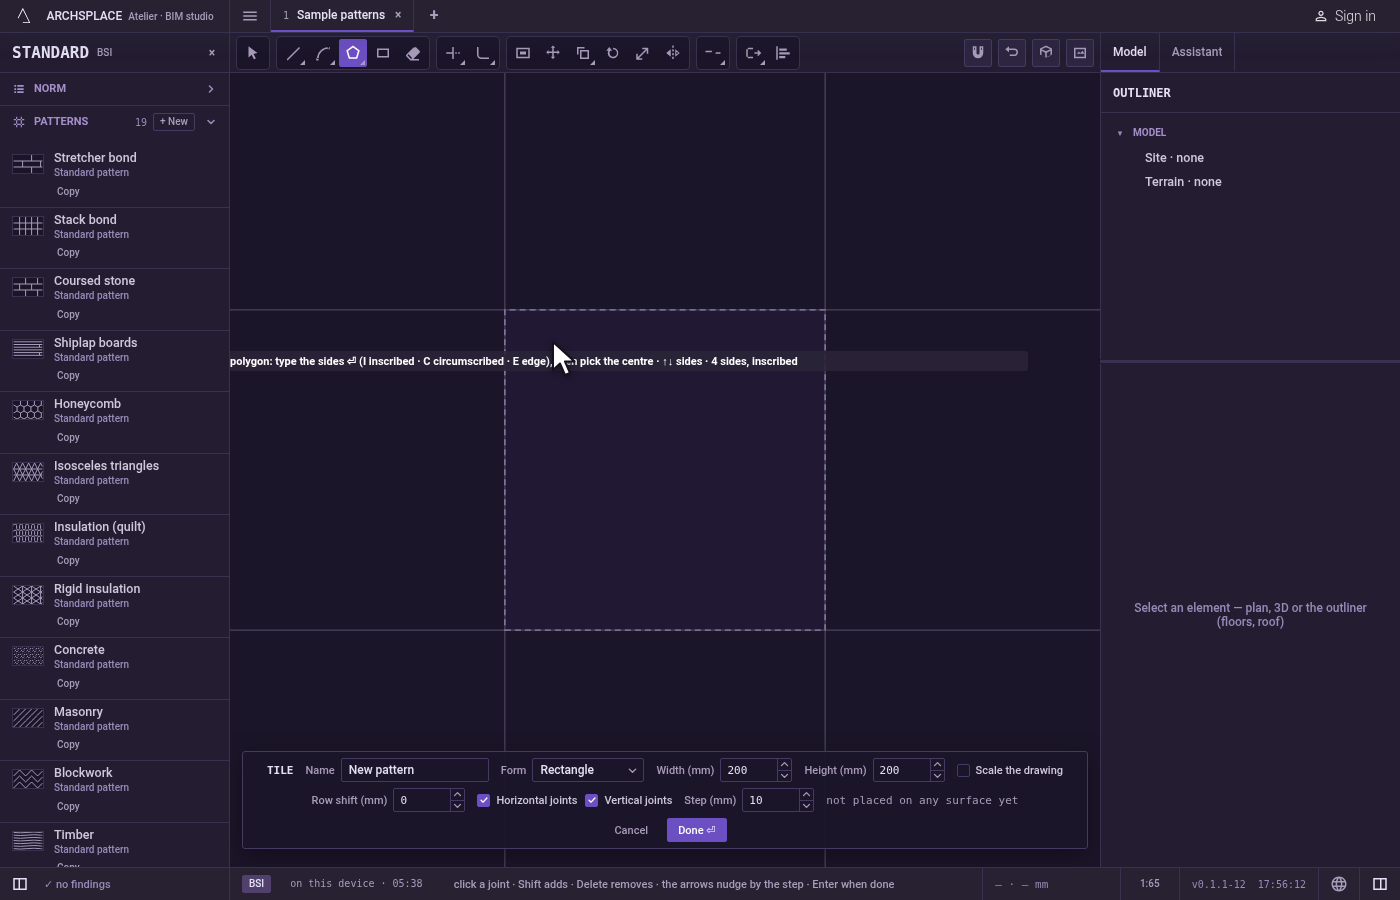
Task: Toggle the left sidebar panel icon
Action: pos(20,884)
